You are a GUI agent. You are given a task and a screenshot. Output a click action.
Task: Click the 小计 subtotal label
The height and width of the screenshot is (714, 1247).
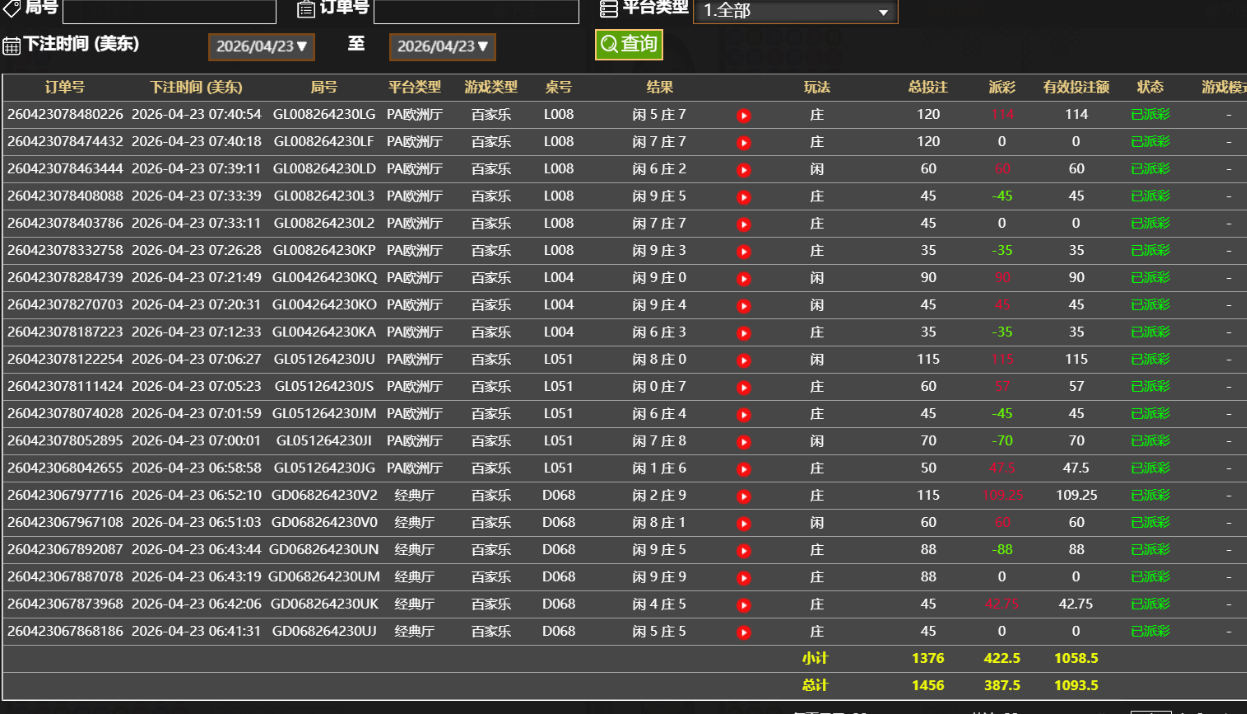click(815, 658)
